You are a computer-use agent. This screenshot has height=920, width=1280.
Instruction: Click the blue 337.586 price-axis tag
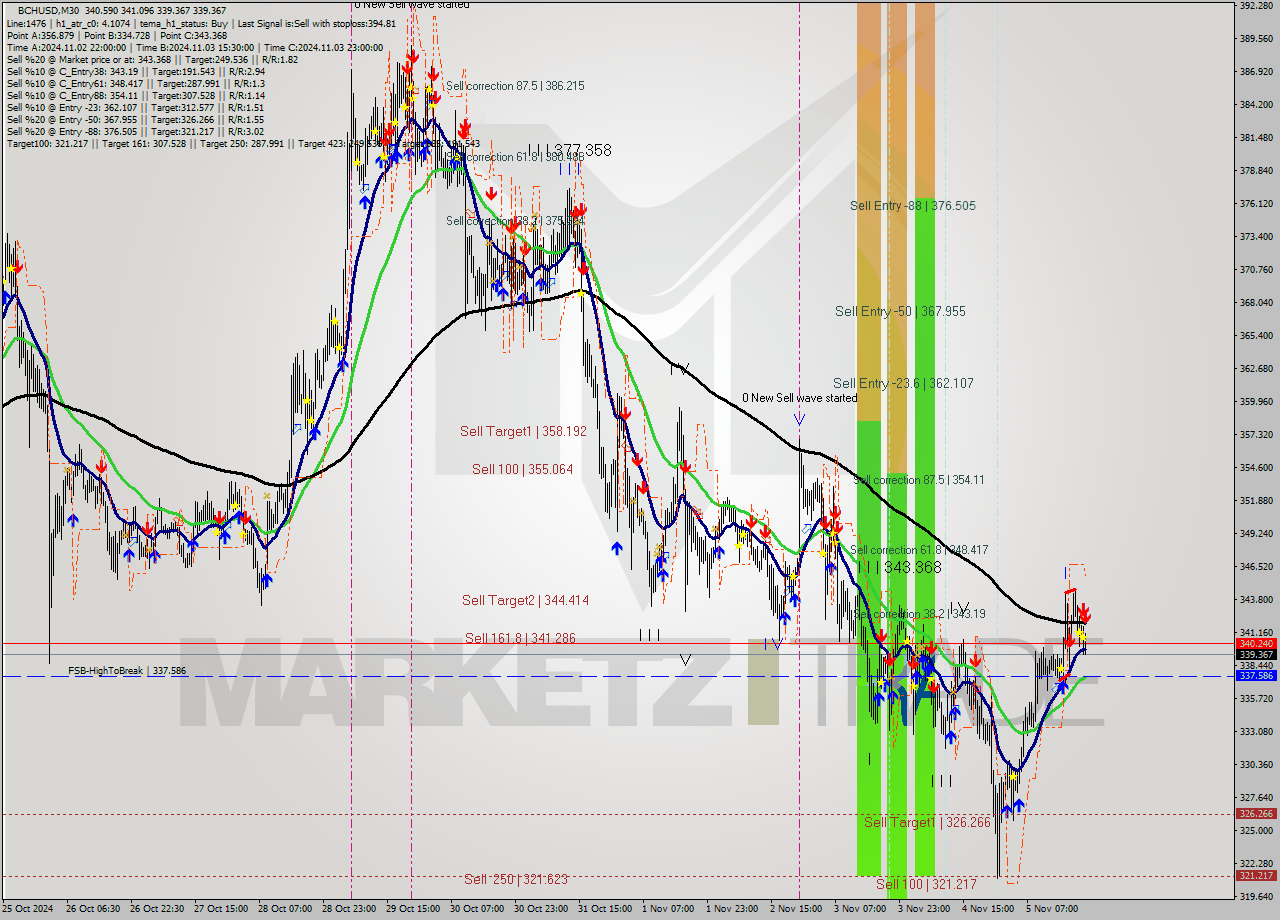pyautogui.click(x=1256, y=676)
